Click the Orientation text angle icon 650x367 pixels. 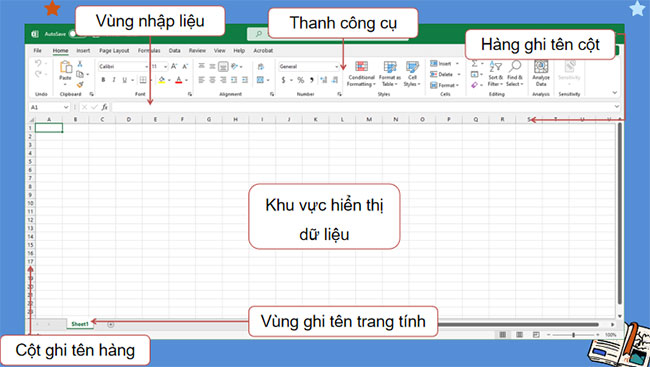point(235,66)
